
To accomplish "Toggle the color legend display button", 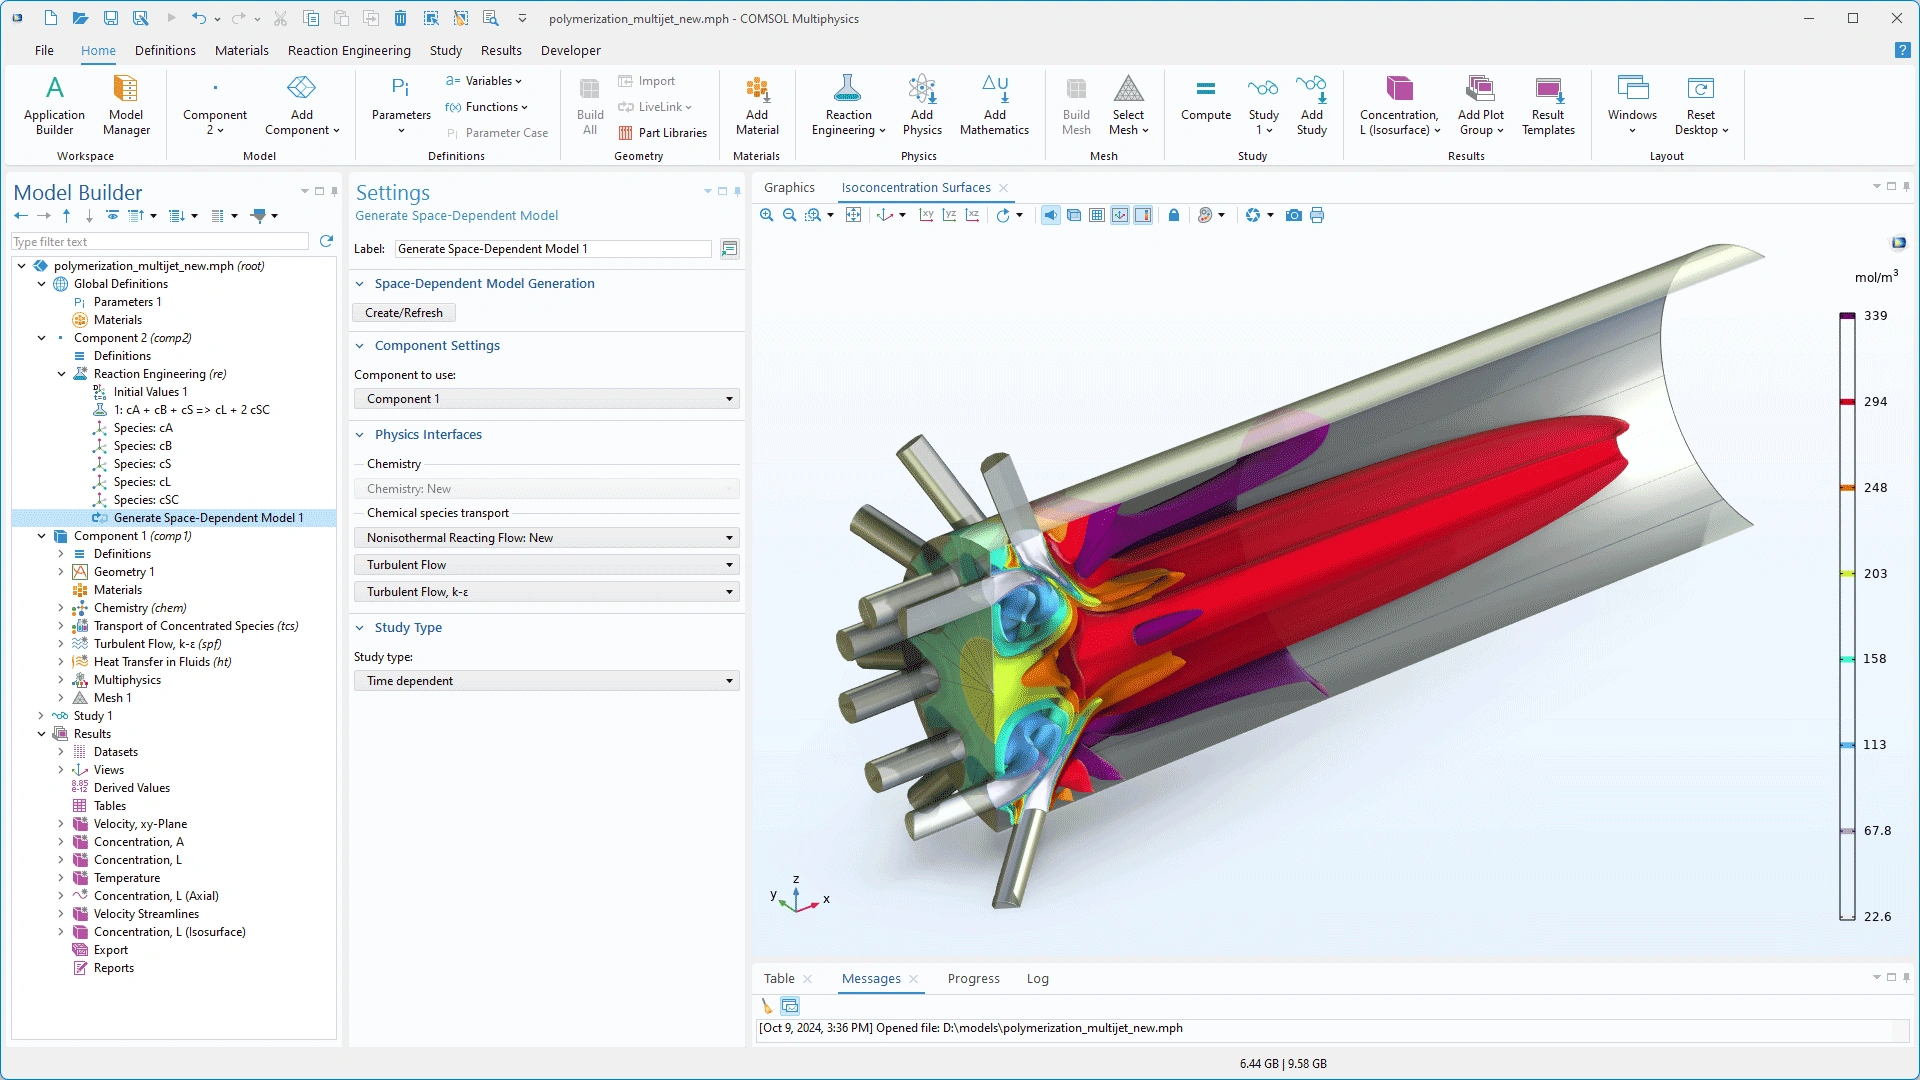I will [x=1143, y=215].
